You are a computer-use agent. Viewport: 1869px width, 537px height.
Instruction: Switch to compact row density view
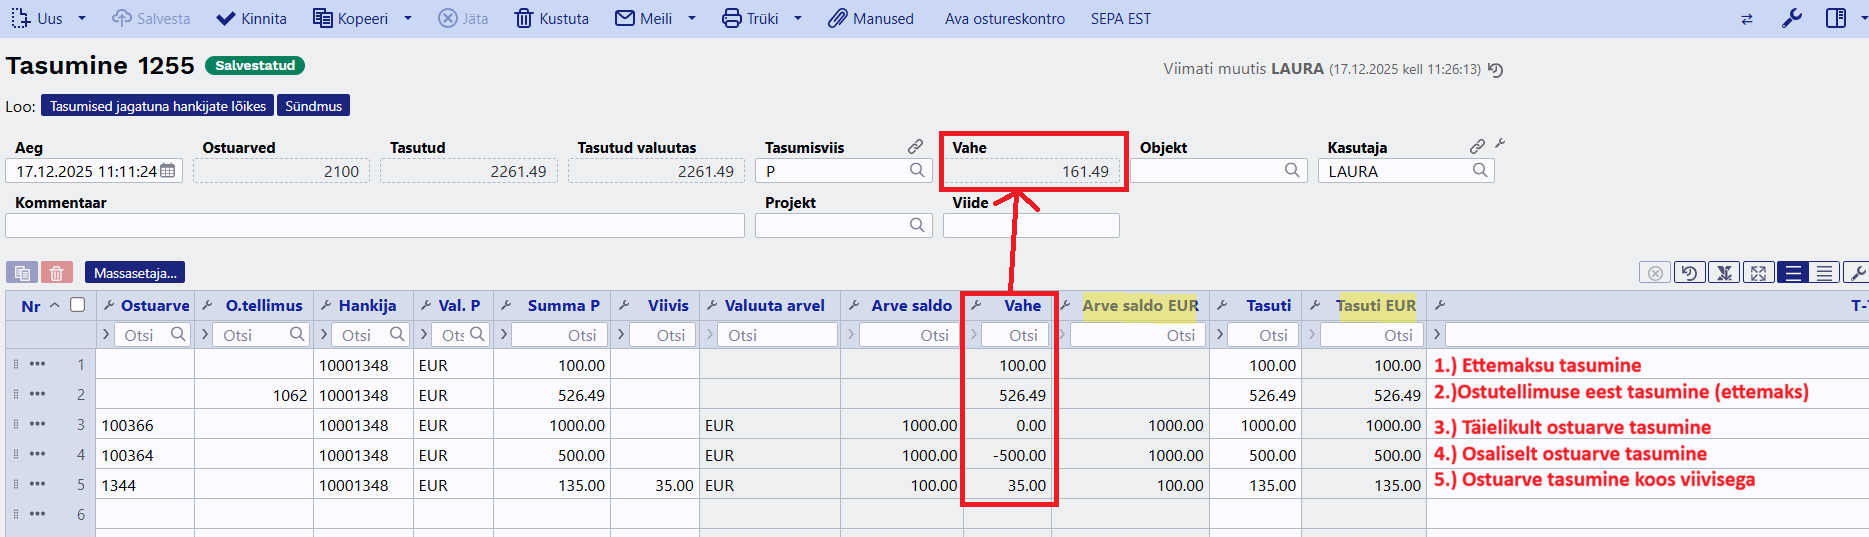point(1825,273)
